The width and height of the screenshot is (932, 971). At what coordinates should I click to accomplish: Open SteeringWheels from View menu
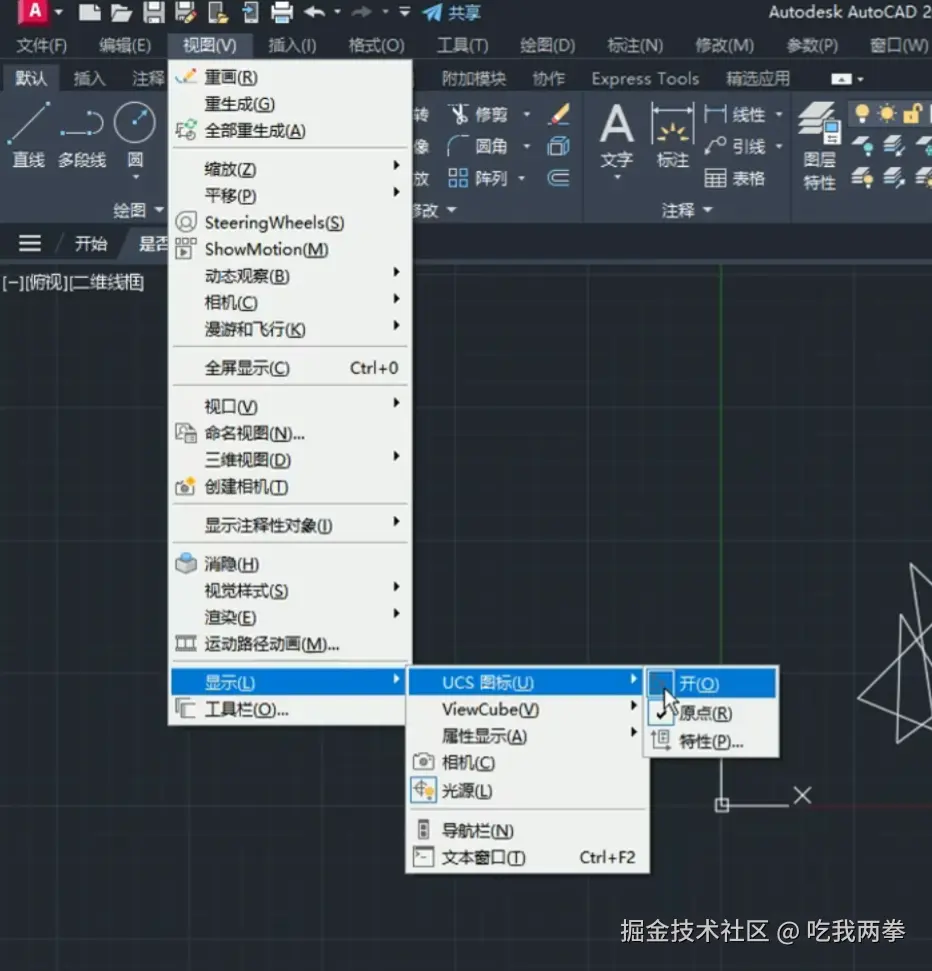[x=289, y=222]
